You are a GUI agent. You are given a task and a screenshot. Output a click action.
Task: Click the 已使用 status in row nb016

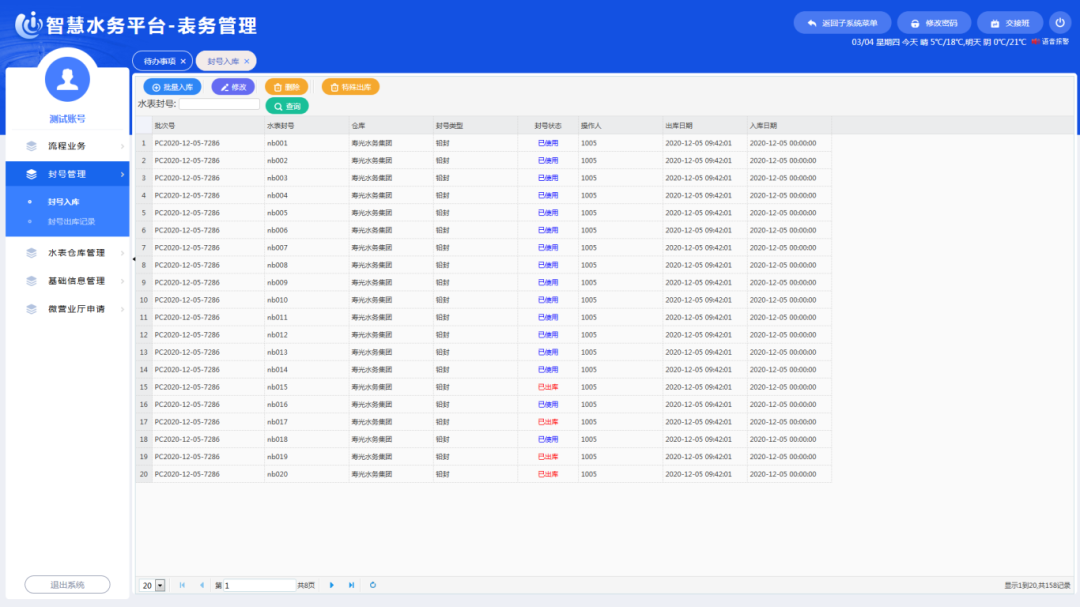[548, 404]
